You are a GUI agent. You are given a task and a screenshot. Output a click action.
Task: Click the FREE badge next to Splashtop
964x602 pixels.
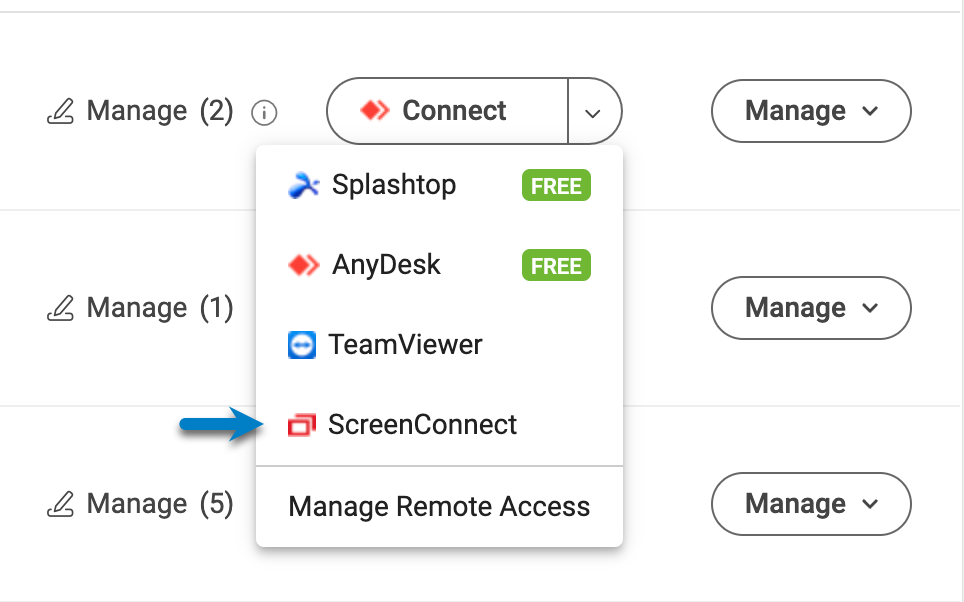(x=555, y=185)
